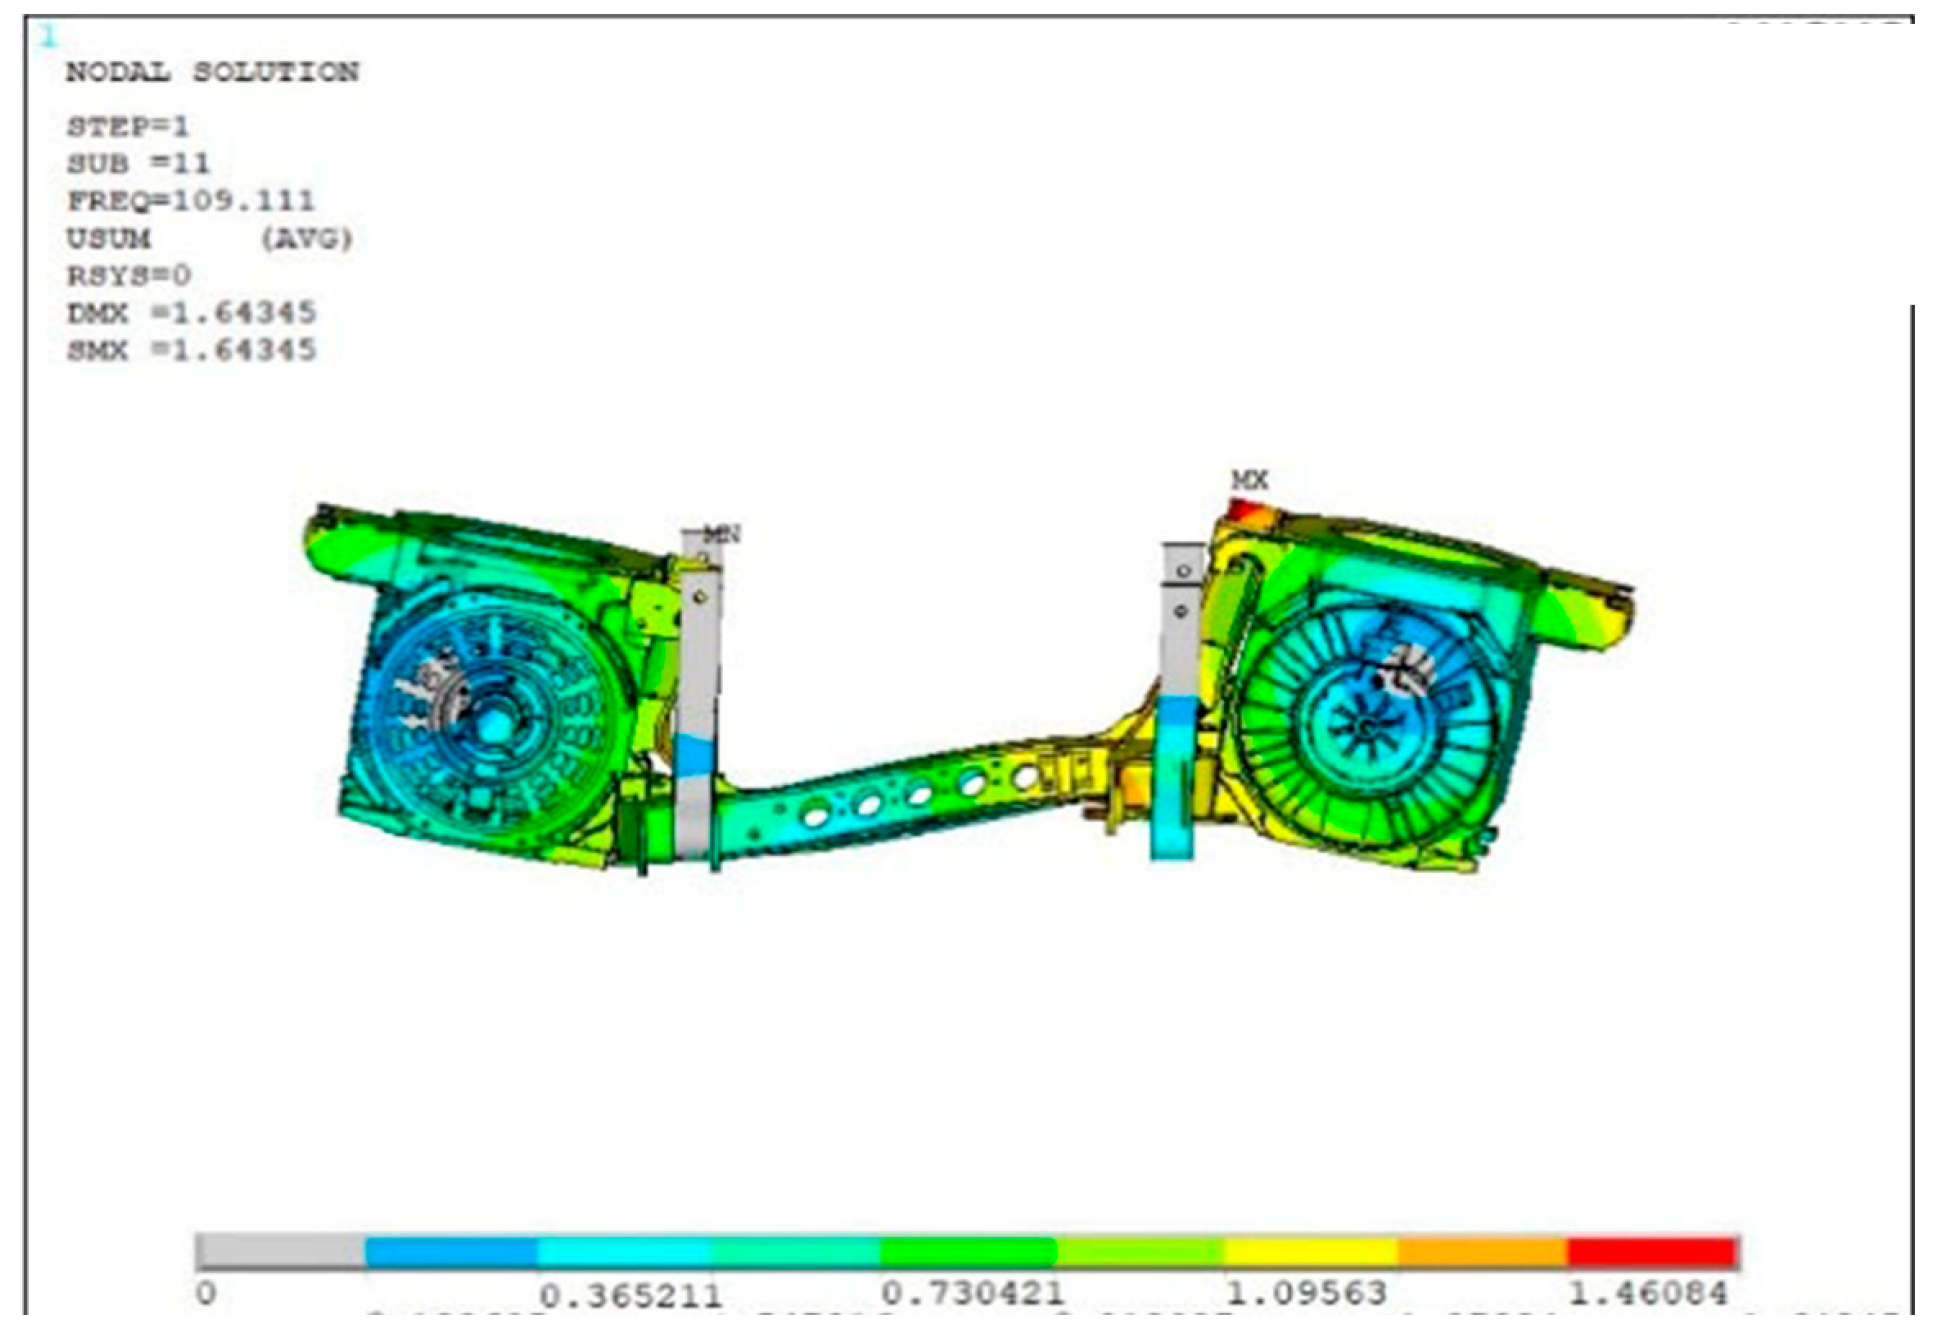
Task: Click the USUM label
Action: (108, 239)
